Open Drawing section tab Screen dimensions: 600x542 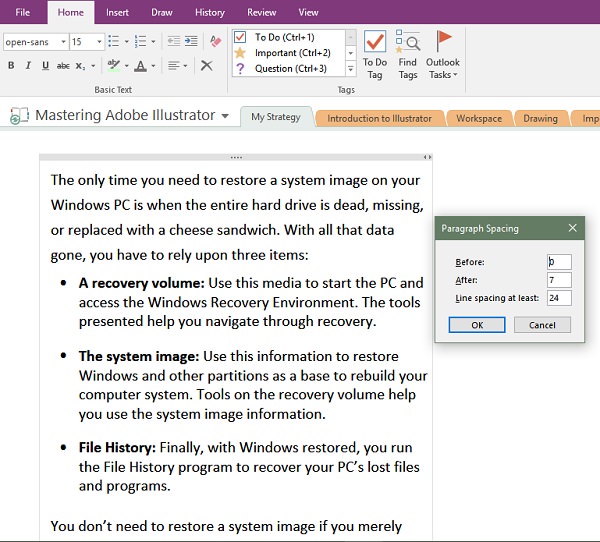540,119
